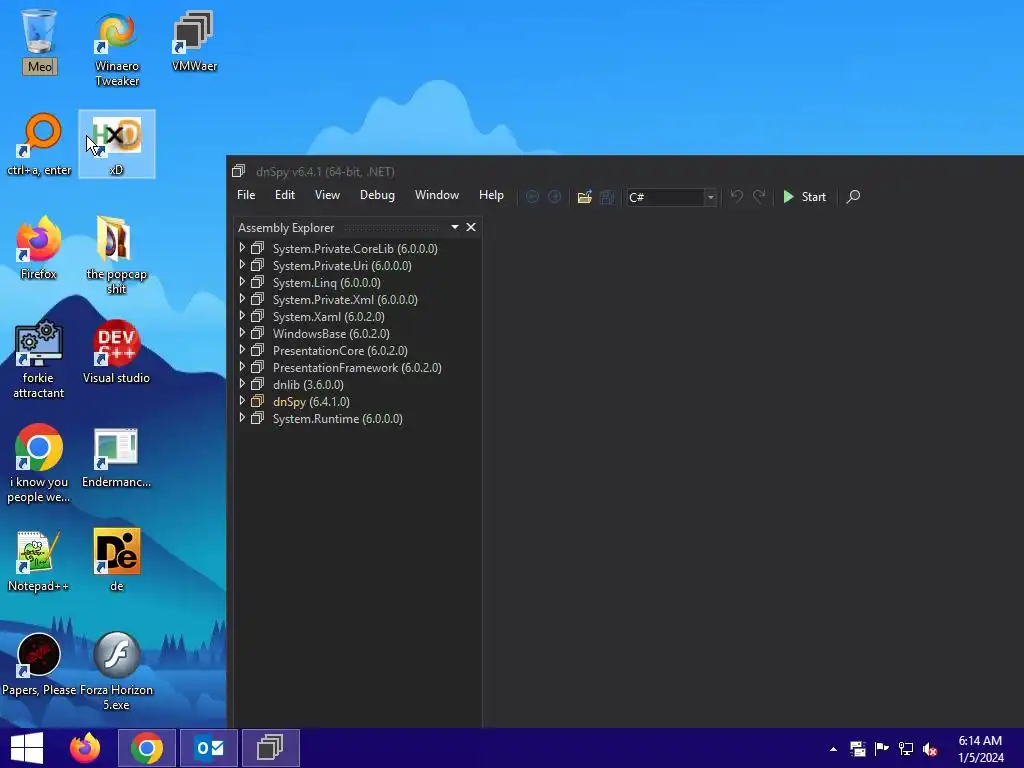Viewport: 1024px width, 768px height.
Task: Click the dnSpy Undo icon
Action: click(x=737, y=197)
